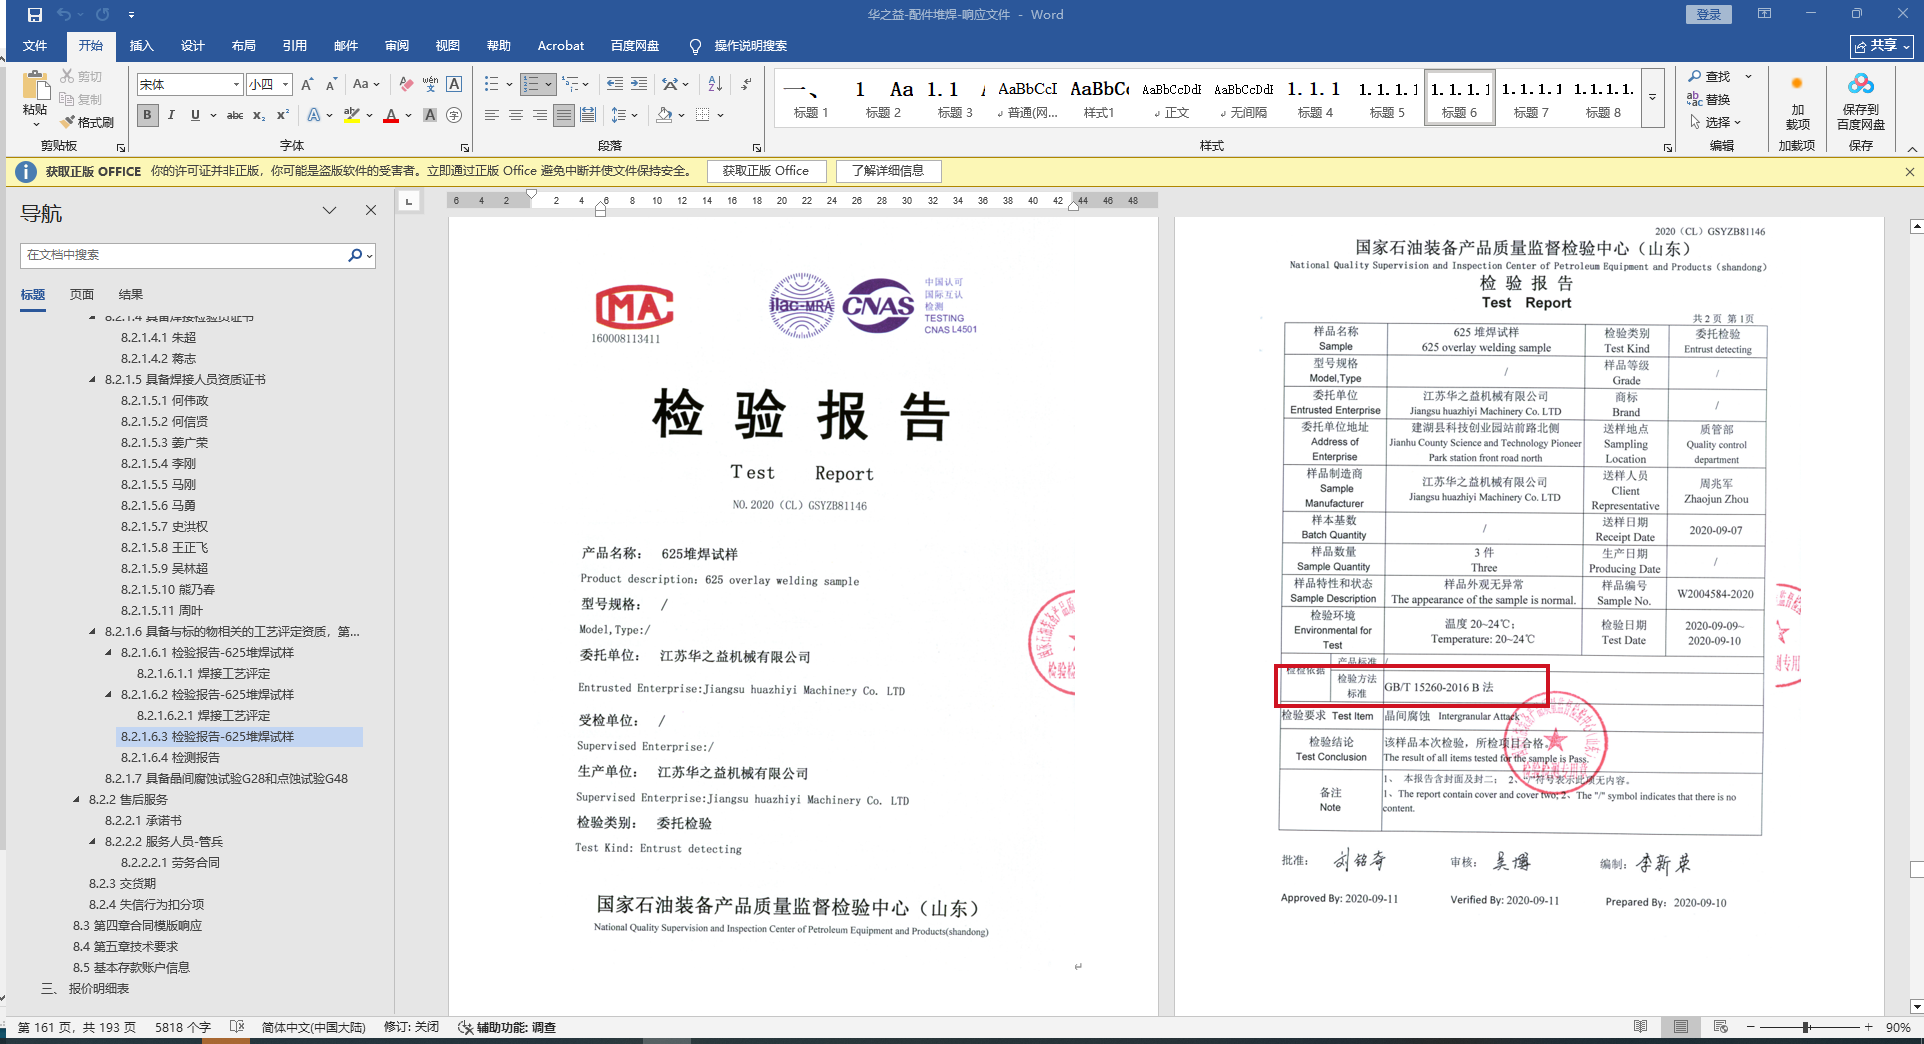
Task: Toggle justified alignment
Action: point(564,116)
